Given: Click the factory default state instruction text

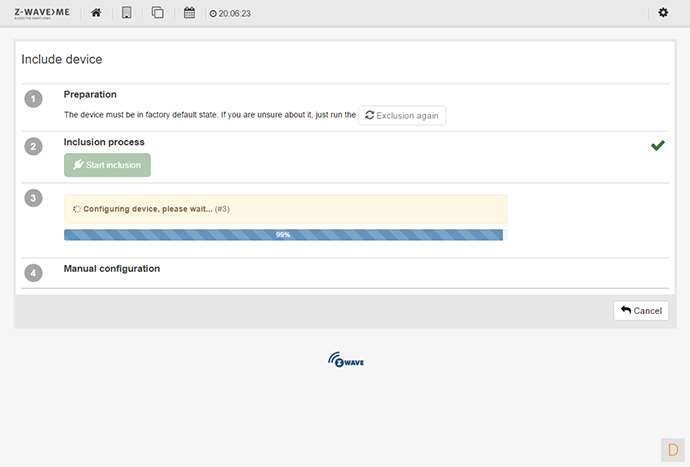Looking at the screenshot, I should click(x=210, y=115).
